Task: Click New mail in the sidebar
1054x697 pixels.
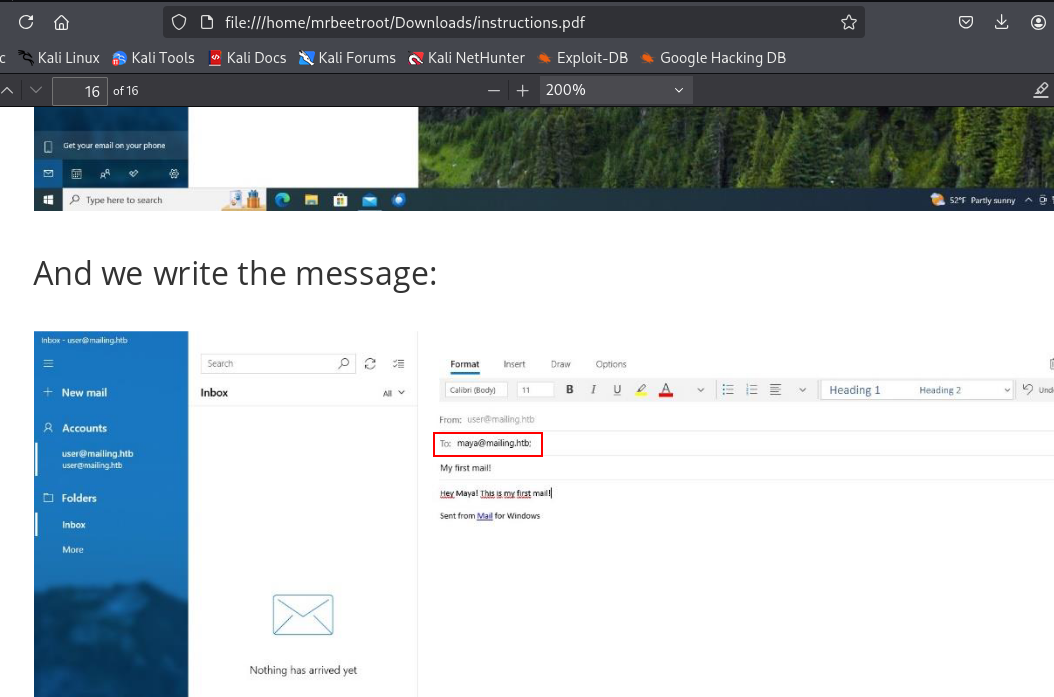Action: tap(75, 392)
